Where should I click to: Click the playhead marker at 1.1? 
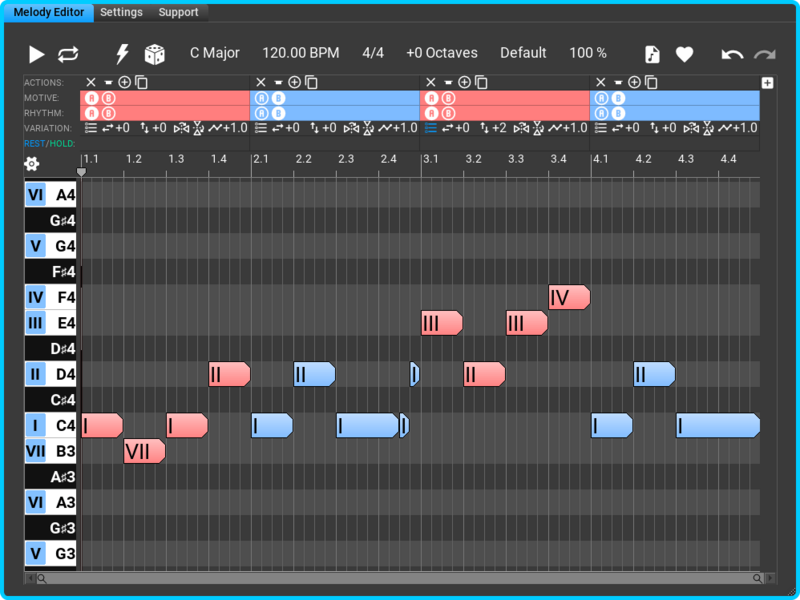(81, 172)
